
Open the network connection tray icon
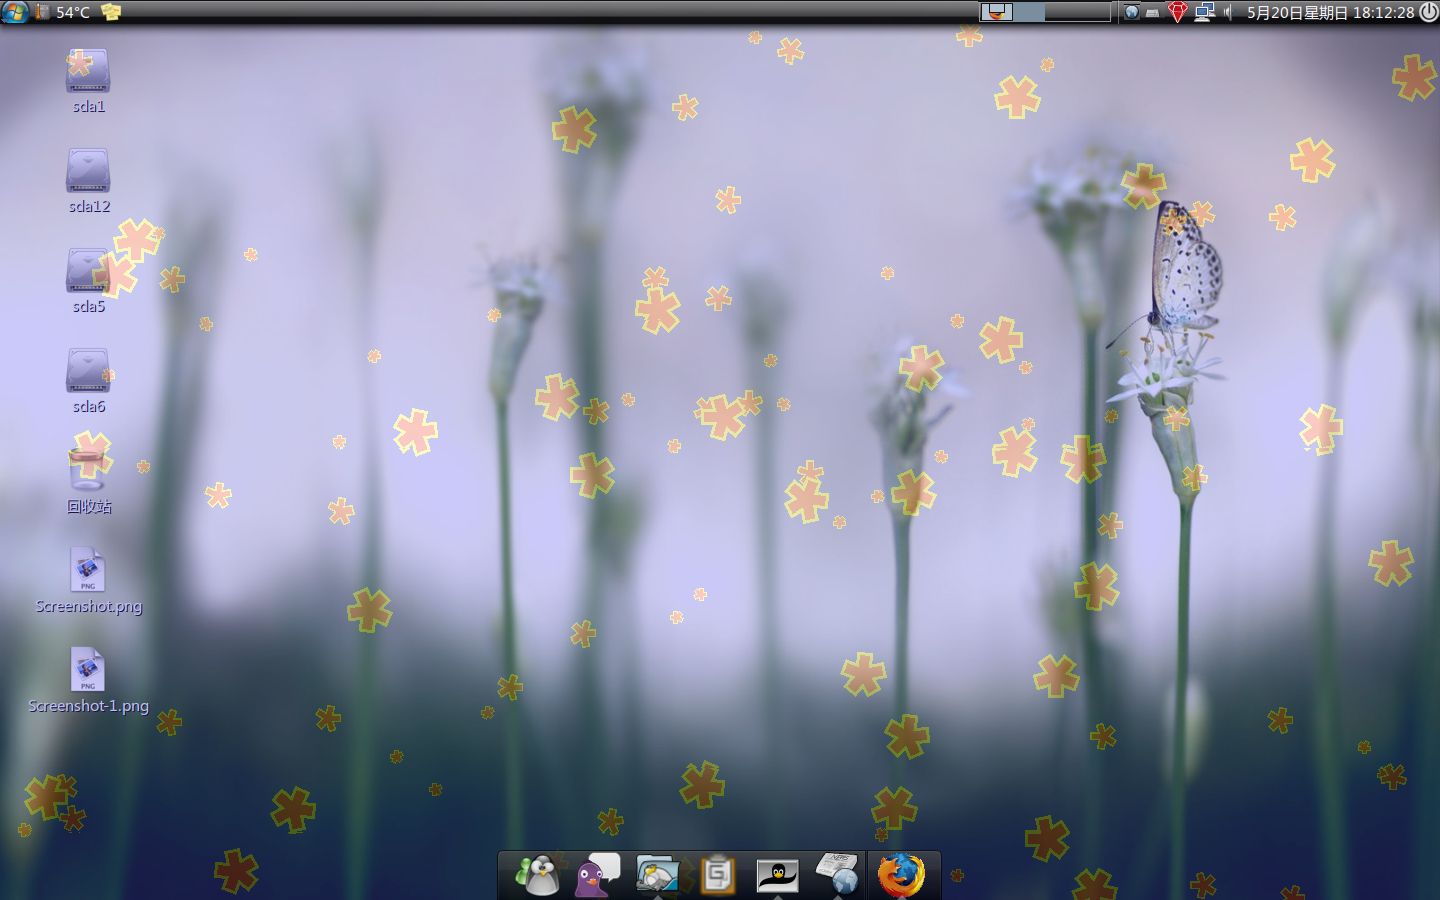[x=1204, y=12]
